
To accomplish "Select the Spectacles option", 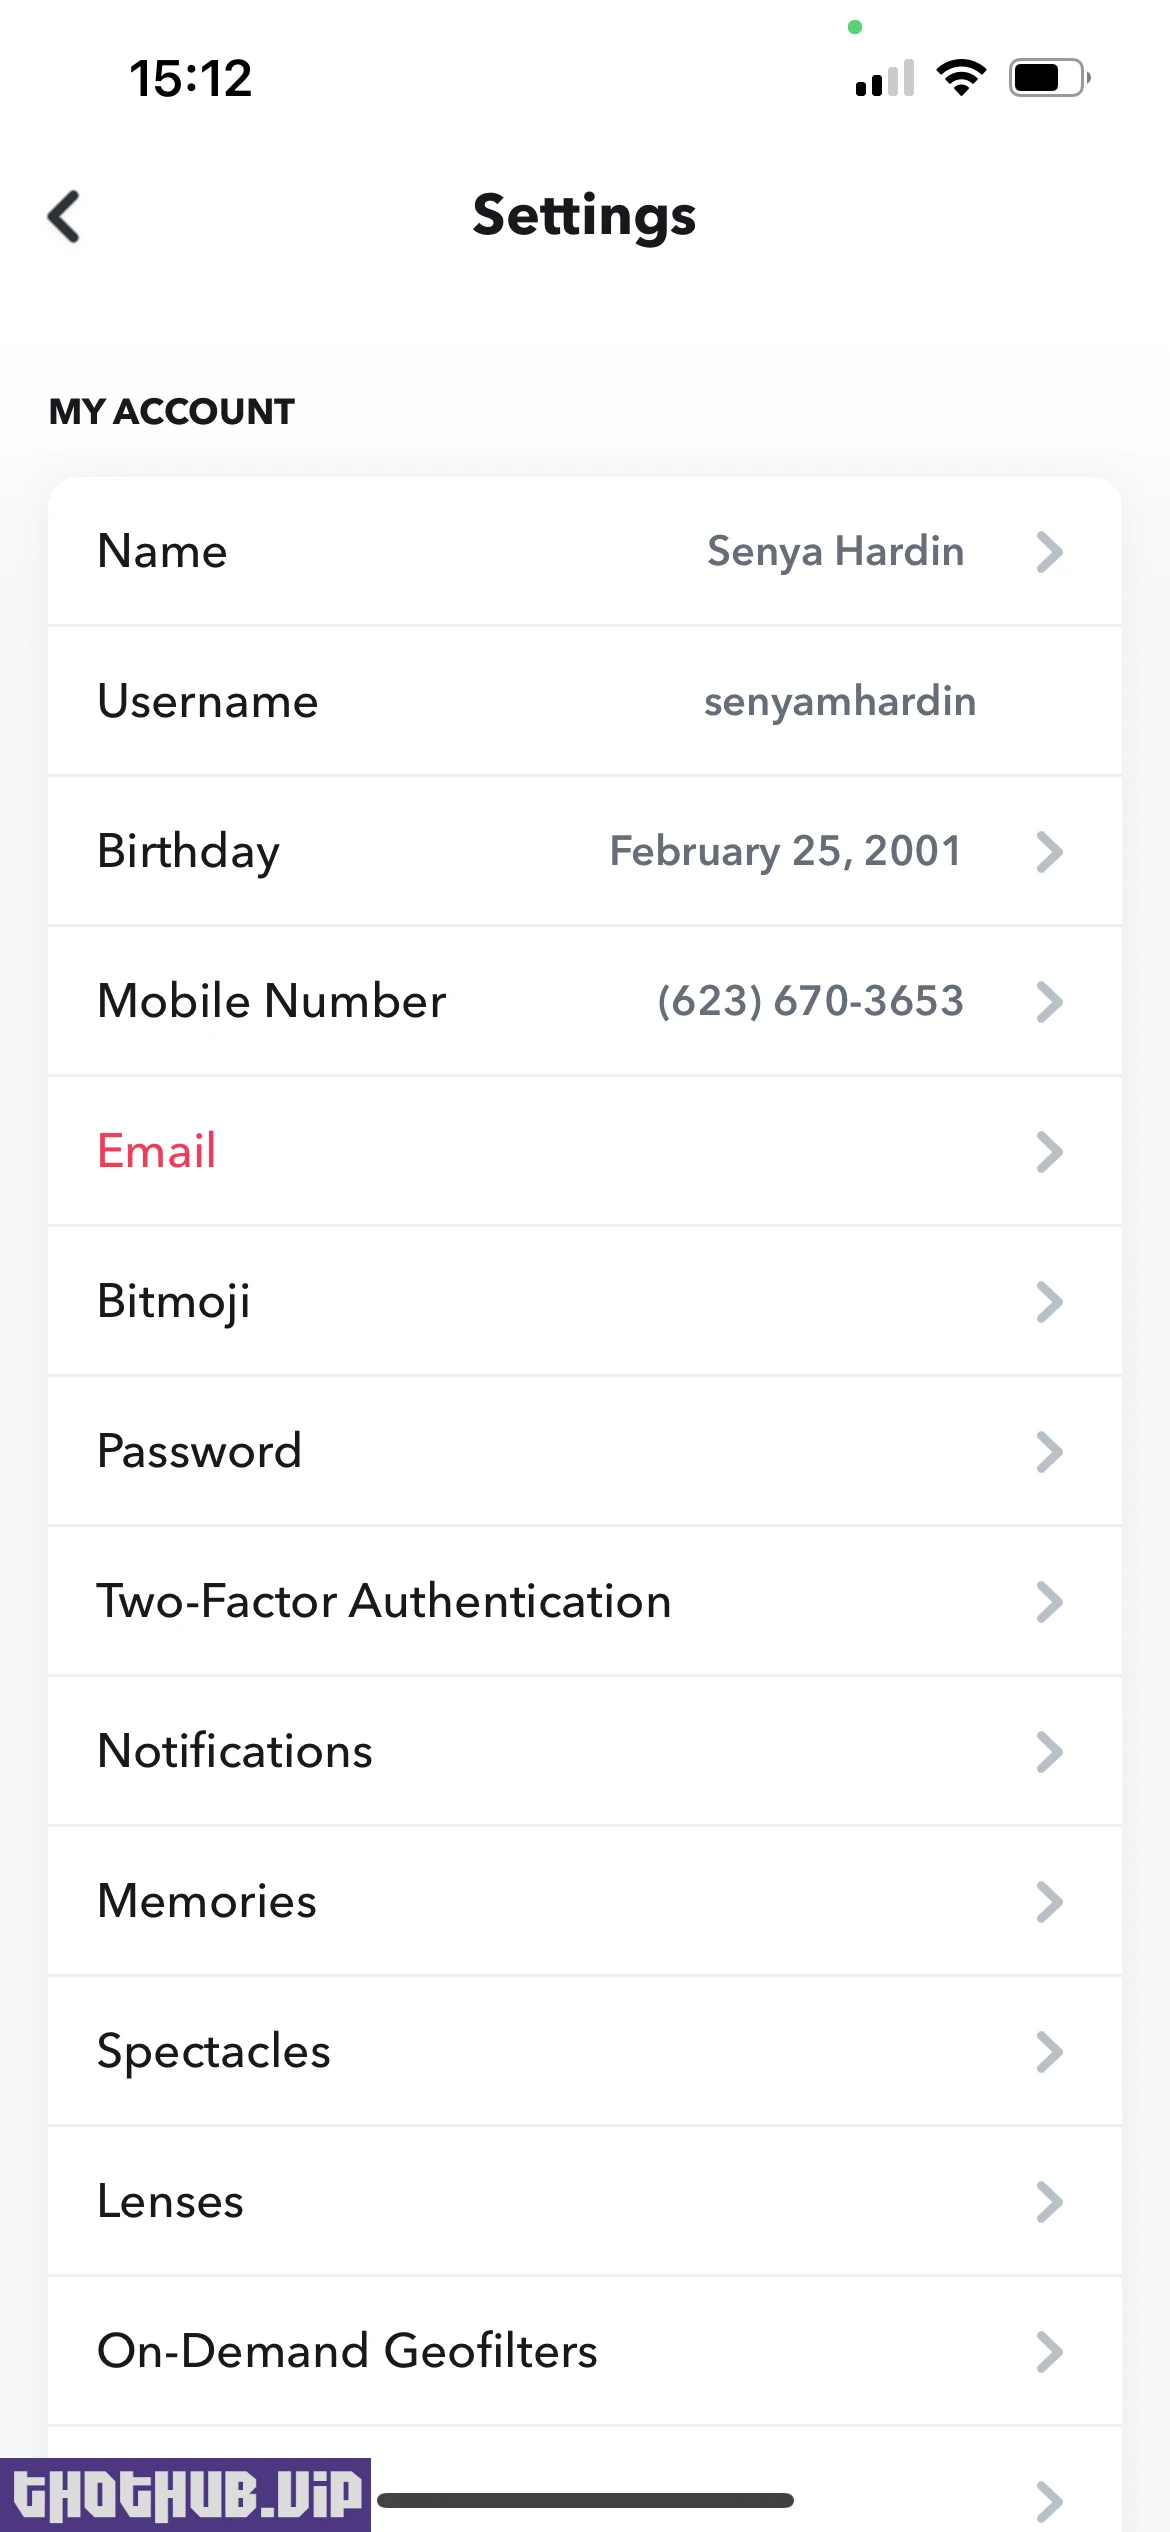I will coord(214,2051).
